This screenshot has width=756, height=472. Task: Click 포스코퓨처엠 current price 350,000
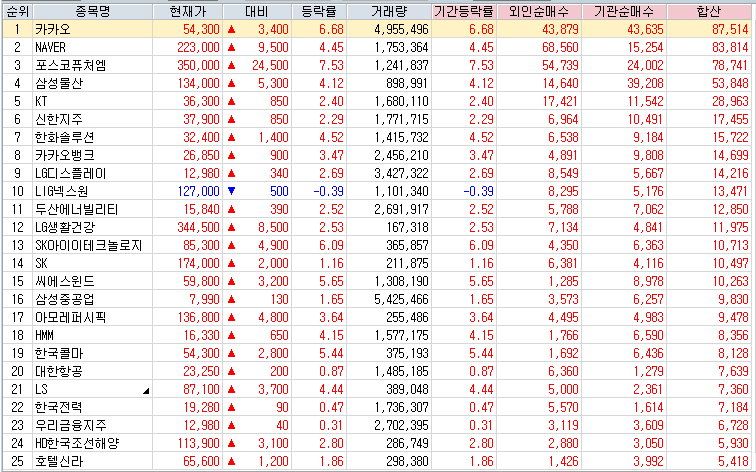pos(198,65)
